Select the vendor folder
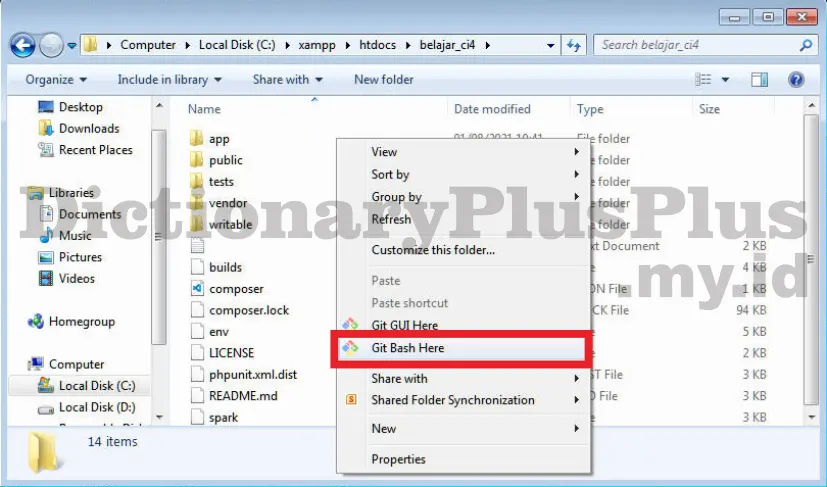The width and height of the screenshot is (827, 487). 218,203
